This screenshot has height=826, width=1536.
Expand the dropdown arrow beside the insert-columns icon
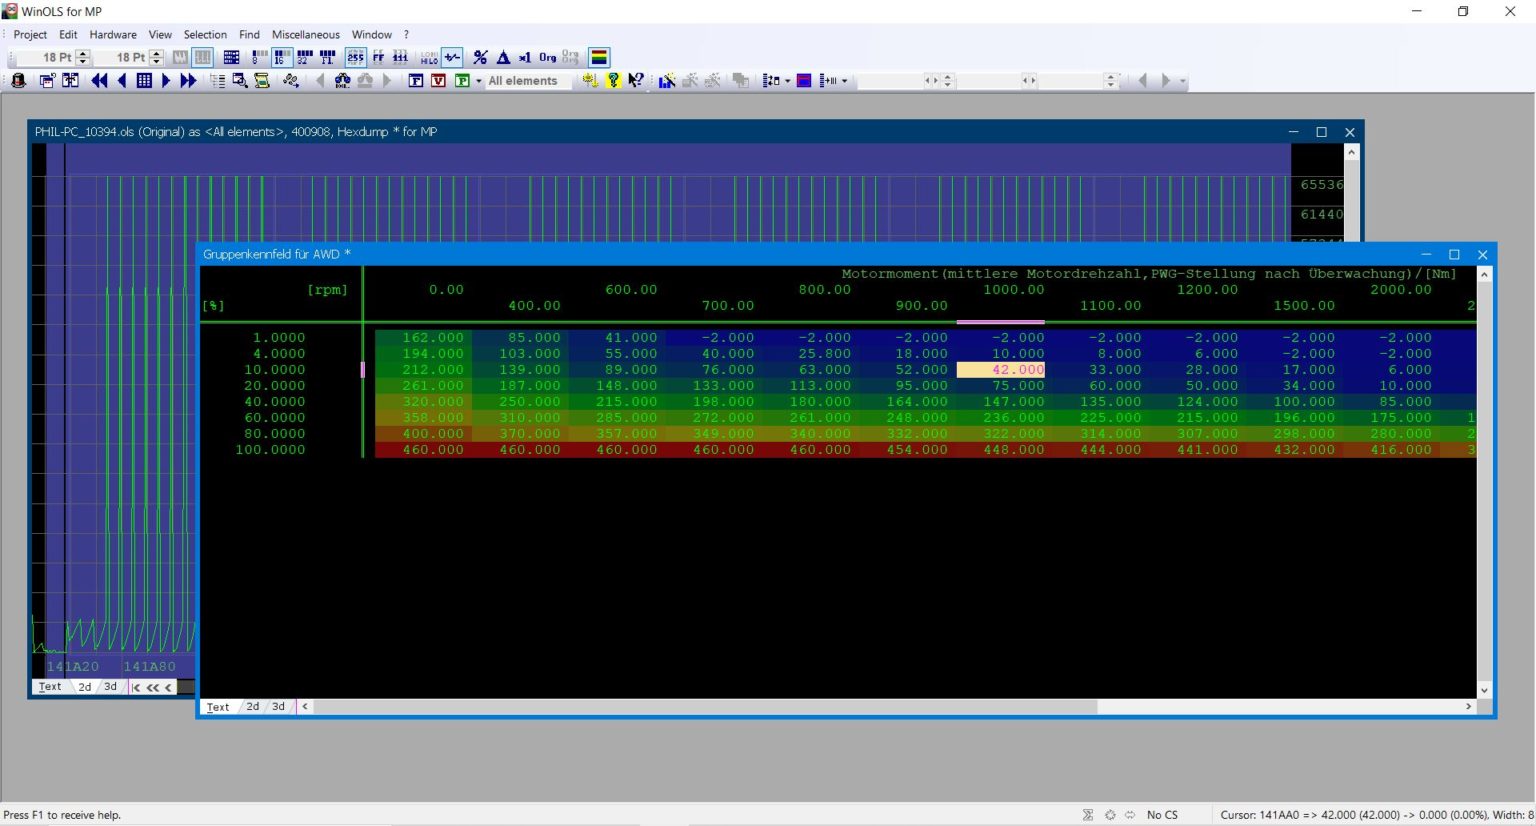click(844, 81)
